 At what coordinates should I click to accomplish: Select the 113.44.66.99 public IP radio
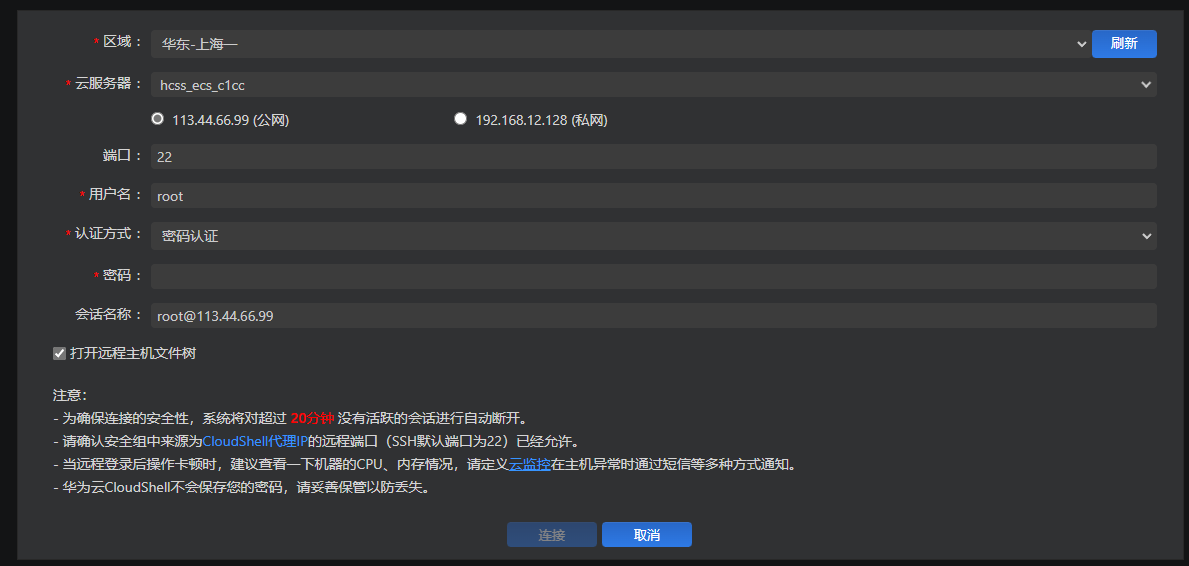pos(158,118)
